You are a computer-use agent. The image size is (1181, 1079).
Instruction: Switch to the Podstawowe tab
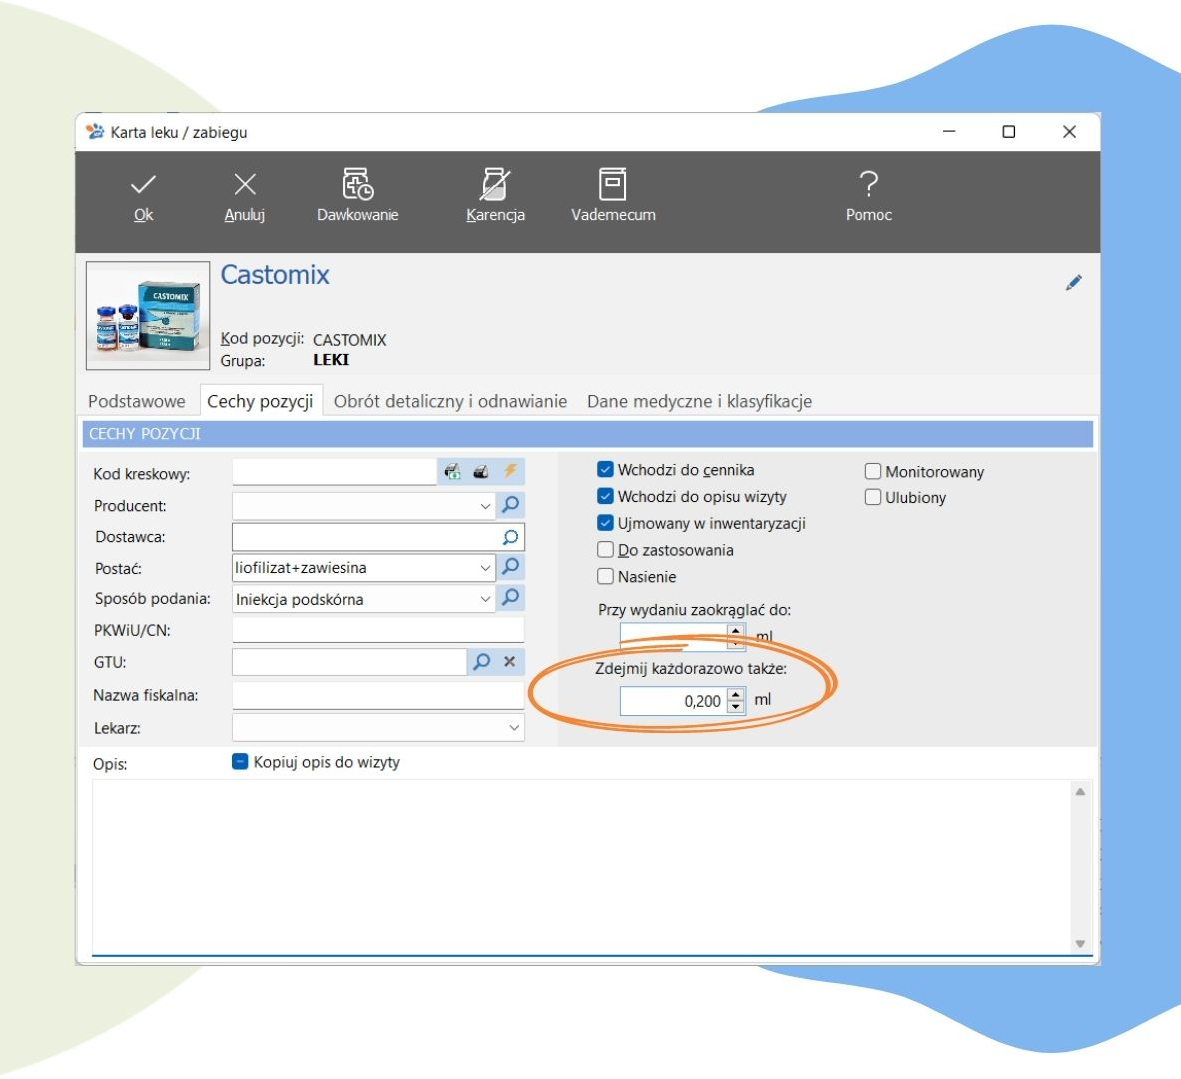136,401
